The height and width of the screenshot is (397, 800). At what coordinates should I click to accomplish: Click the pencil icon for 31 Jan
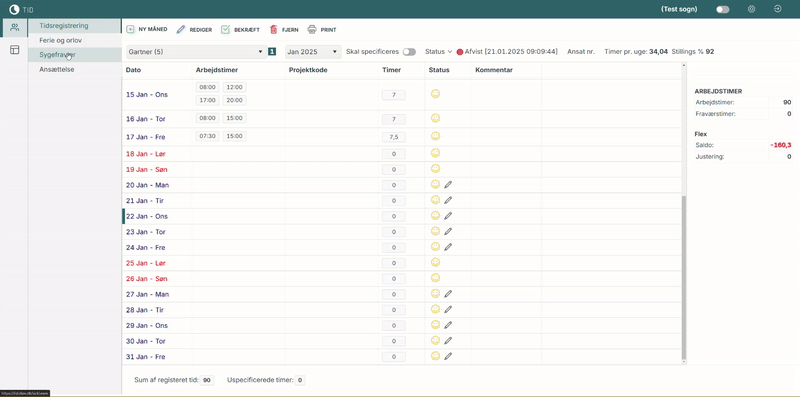[448, 356]
